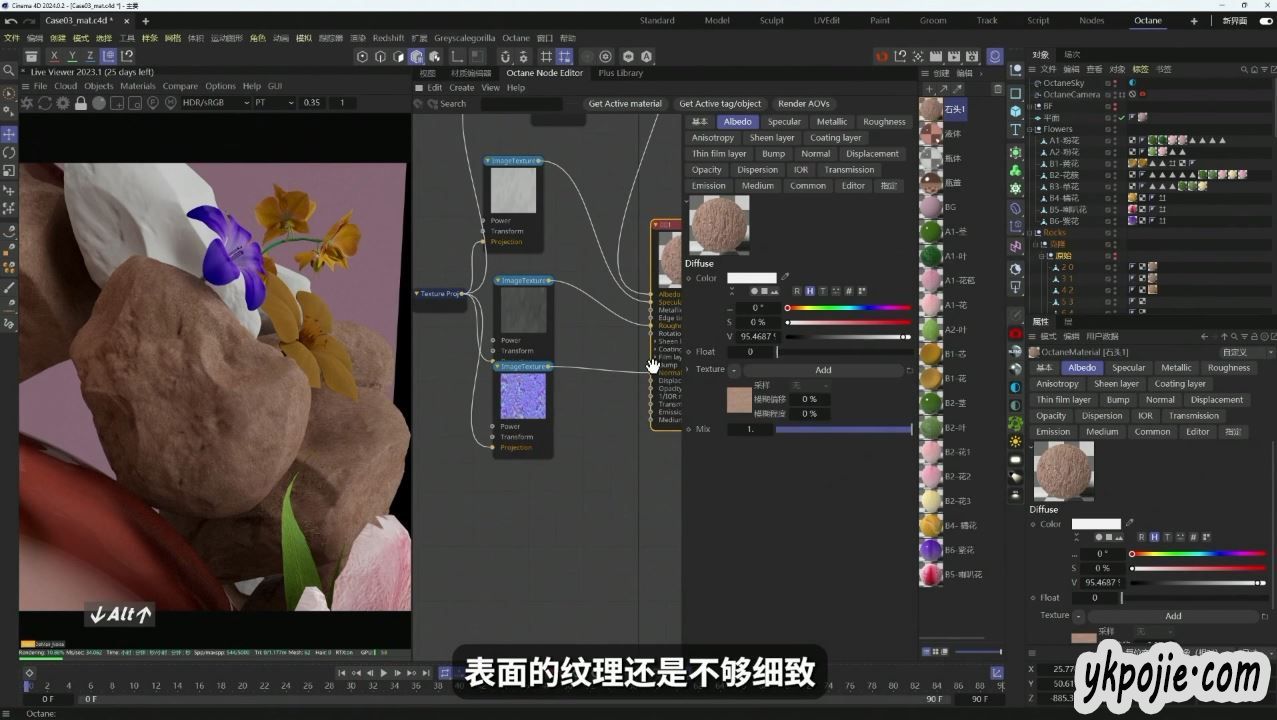Screen dimensions: 1277x720
Task: Toggle the Y axis lock
Action: pos(72,57)
